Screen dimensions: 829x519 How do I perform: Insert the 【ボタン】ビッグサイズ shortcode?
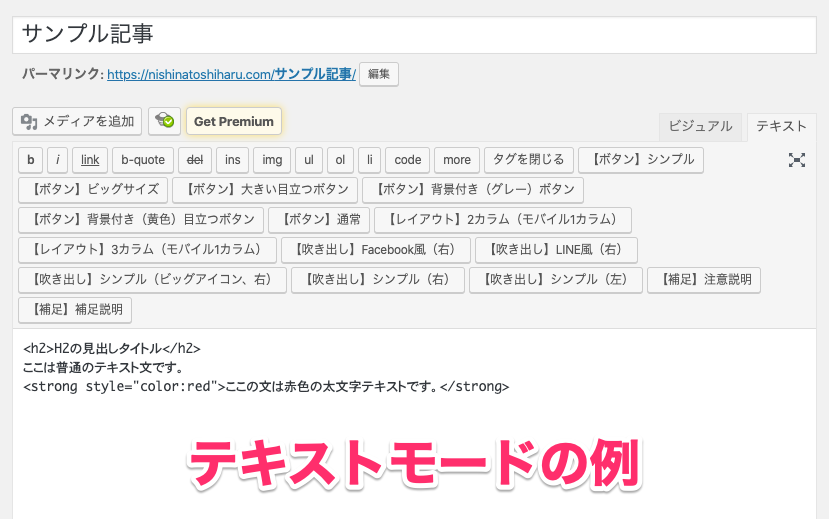[92, 190]
